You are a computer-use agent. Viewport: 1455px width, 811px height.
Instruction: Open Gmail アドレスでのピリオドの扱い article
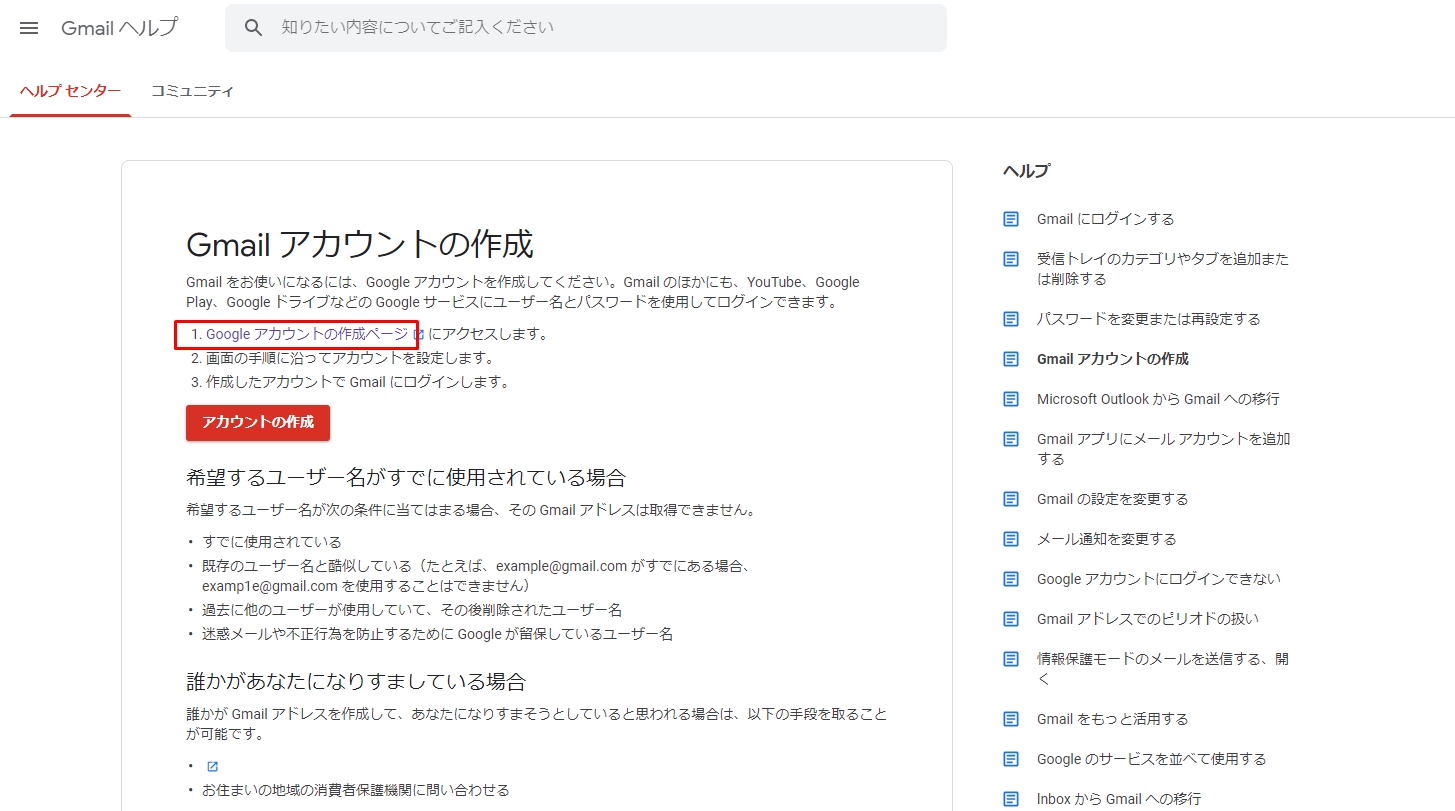coord(1147,619)
